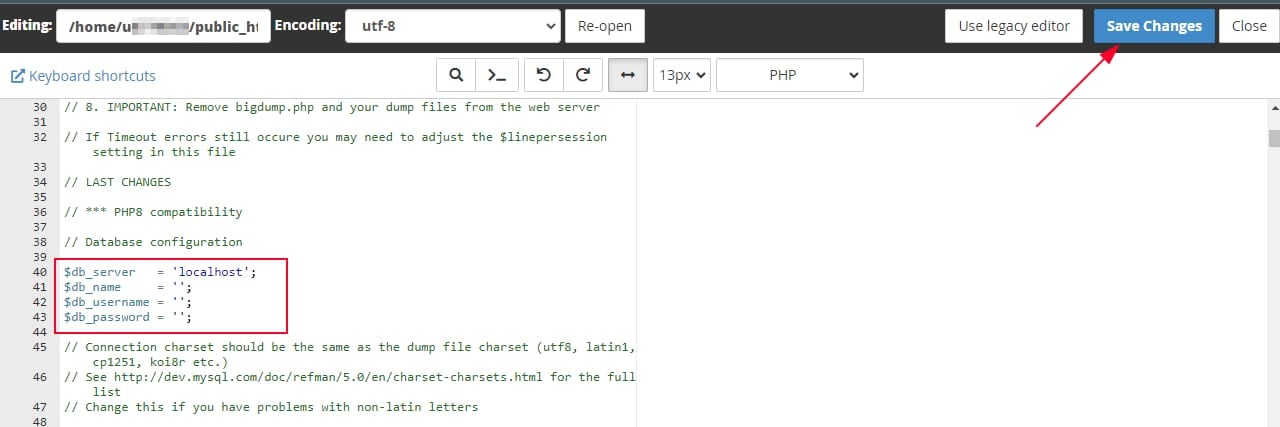Click the $db_name line in code

click(x=127, y=287)
